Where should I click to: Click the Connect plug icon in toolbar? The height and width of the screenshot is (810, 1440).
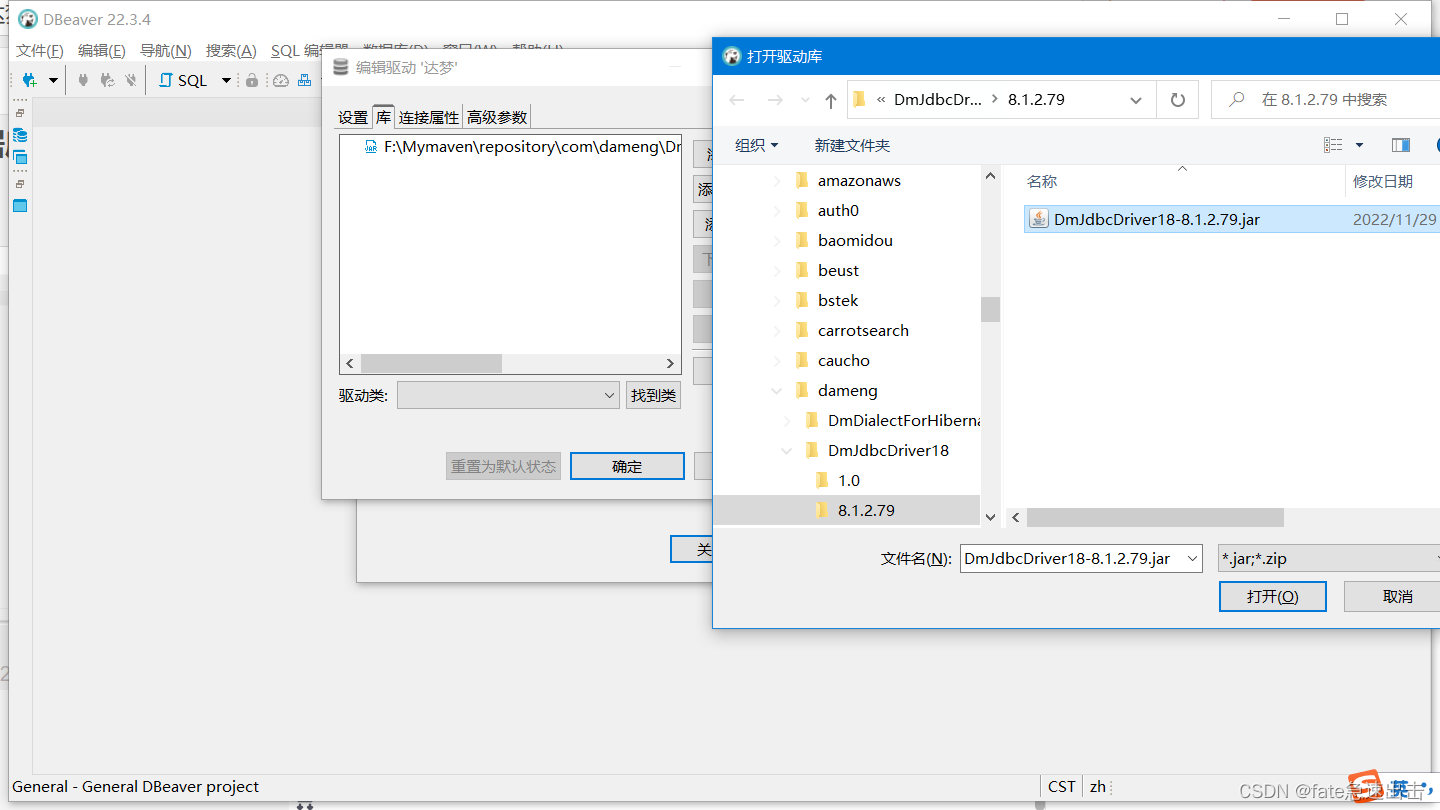click(83, 80)
